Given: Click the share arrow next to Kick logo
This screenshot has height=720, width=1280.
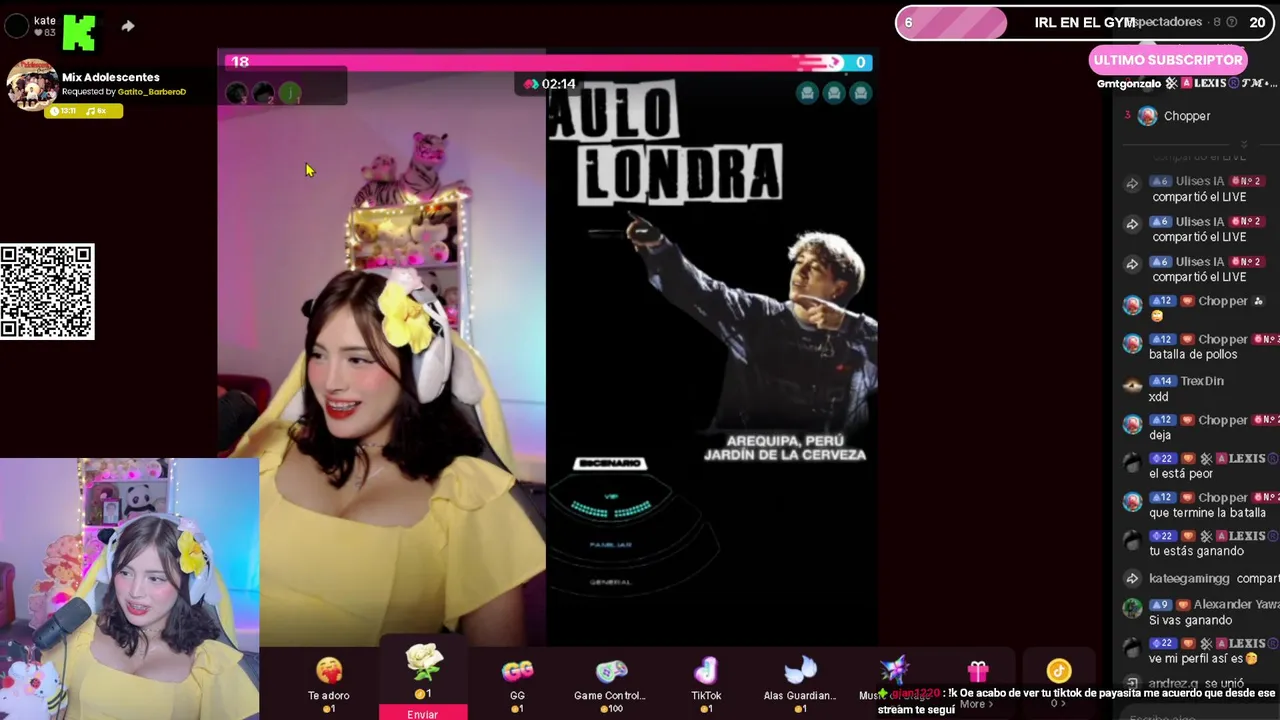Looking at the screenshot, I should pyautogui.click(x=128, y=26).
